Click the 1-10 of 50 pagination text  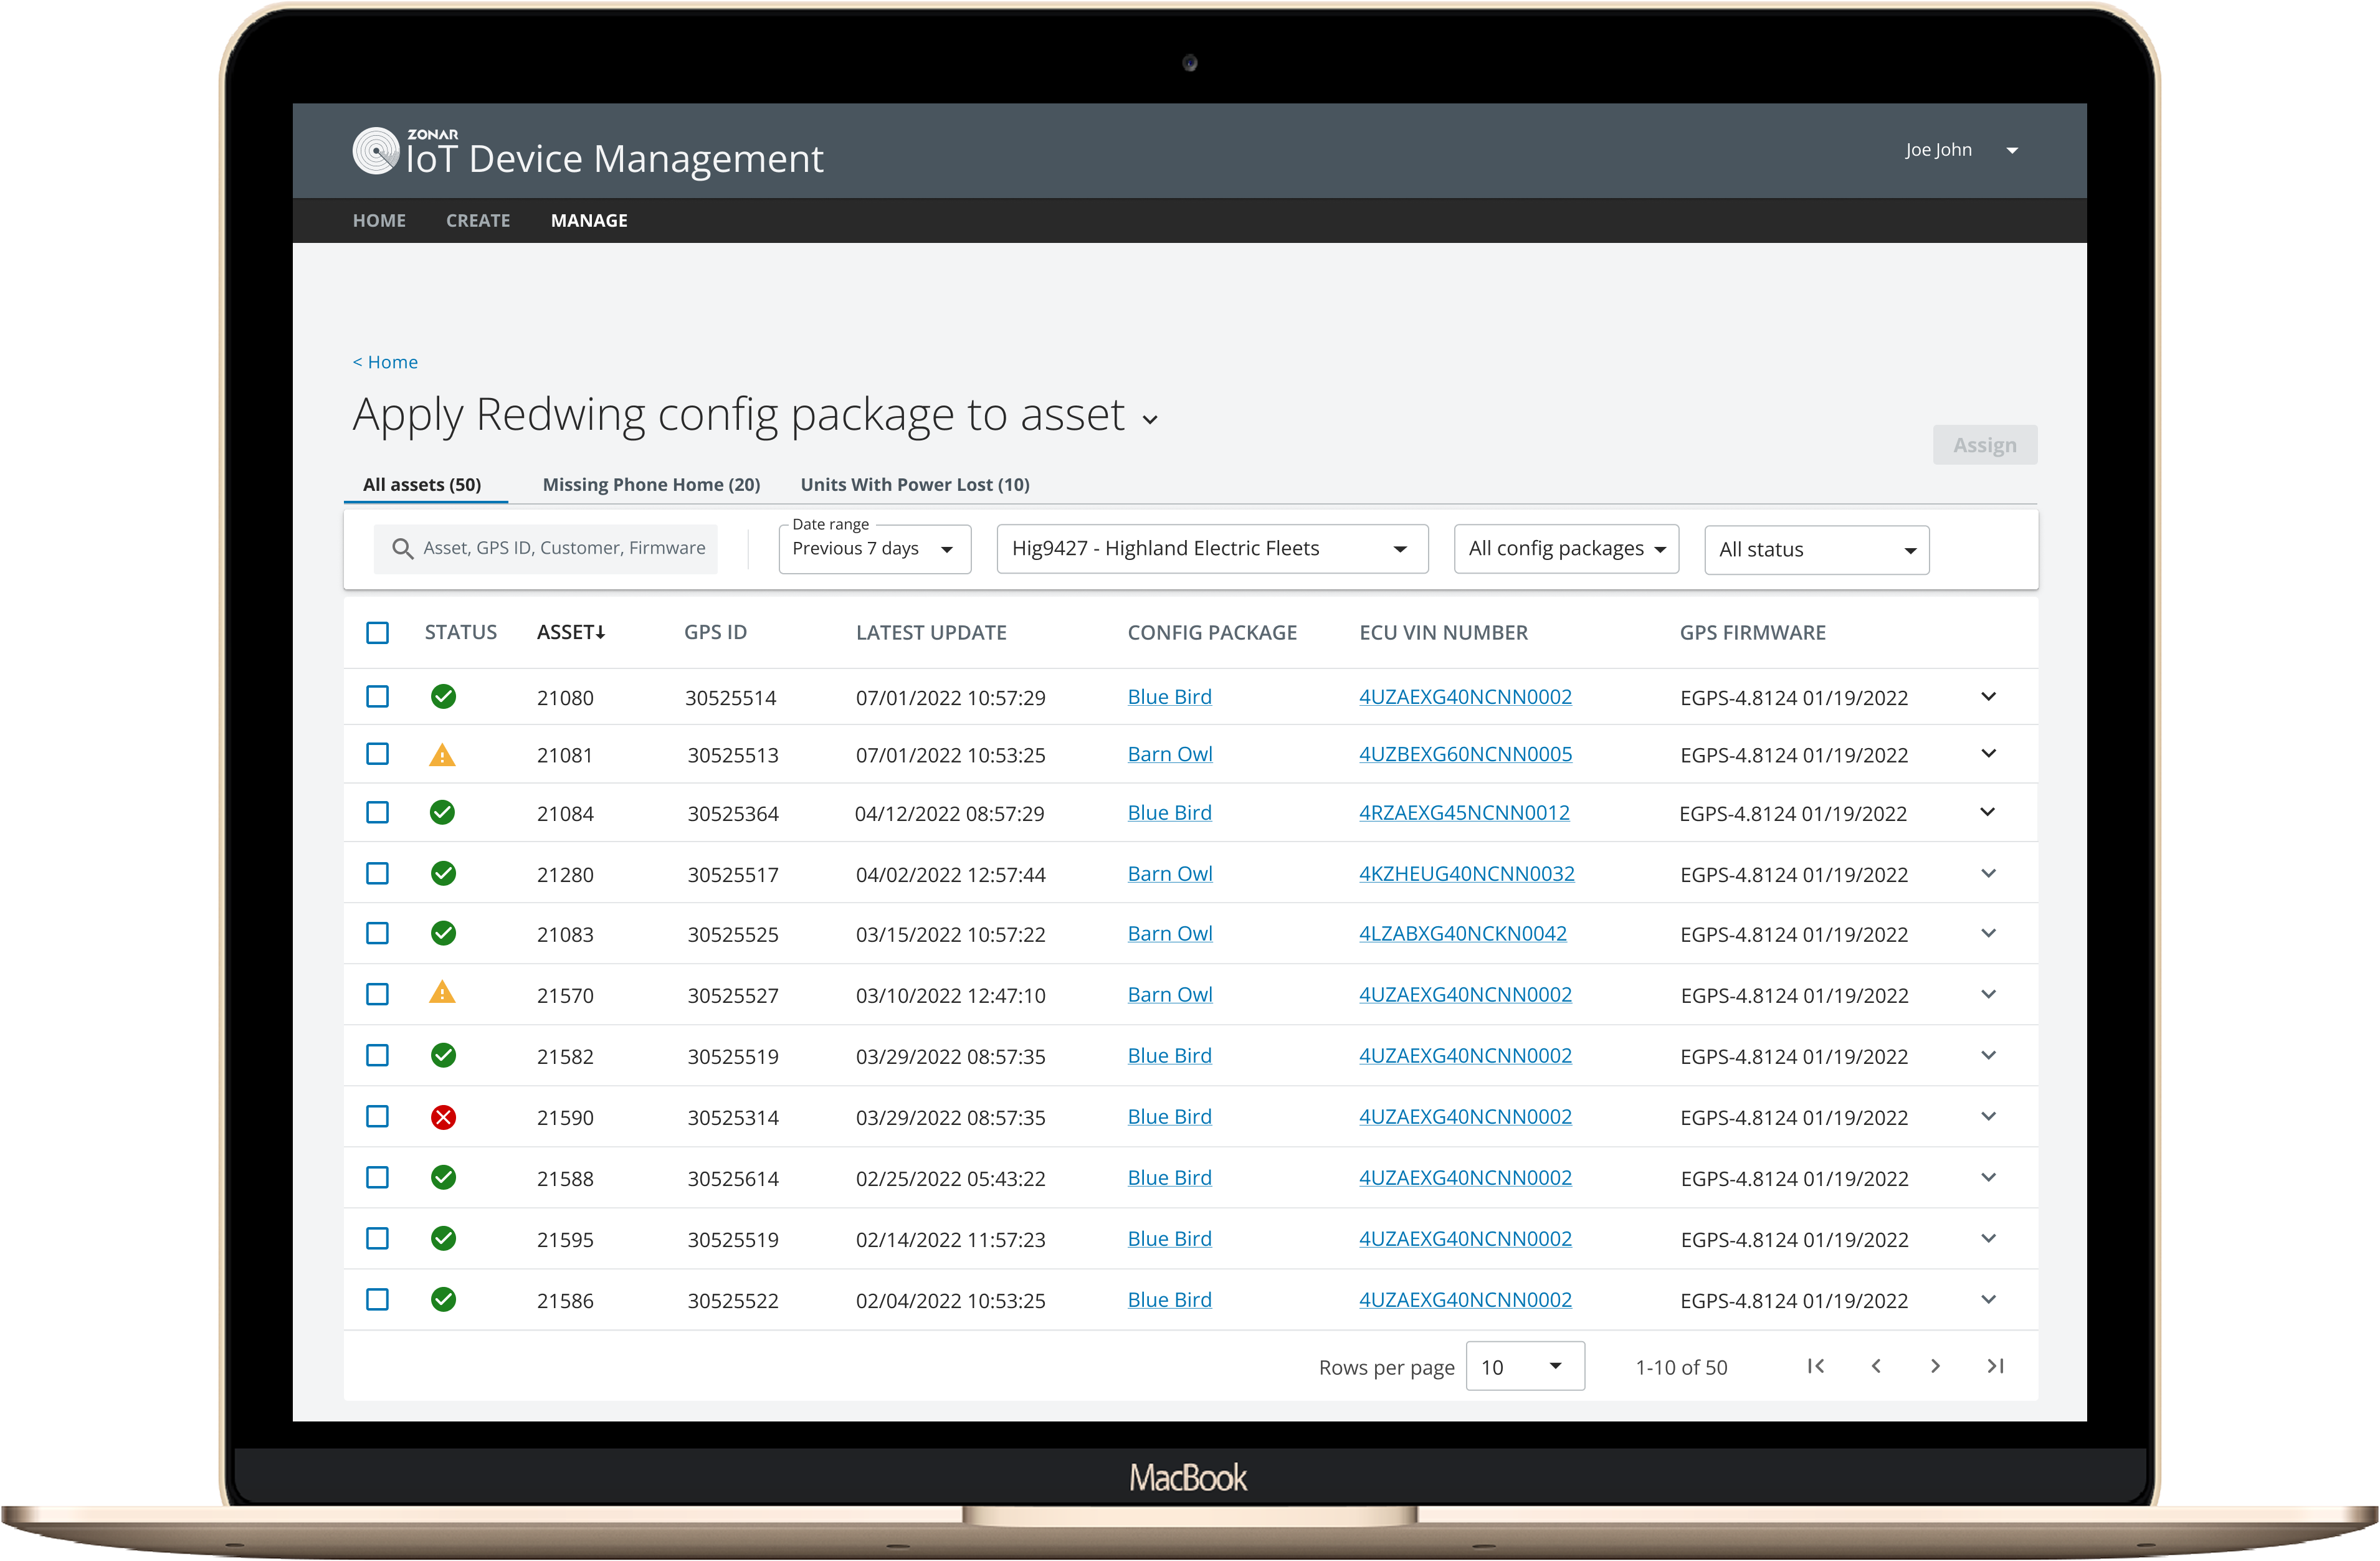(x=1681, y=1368)
